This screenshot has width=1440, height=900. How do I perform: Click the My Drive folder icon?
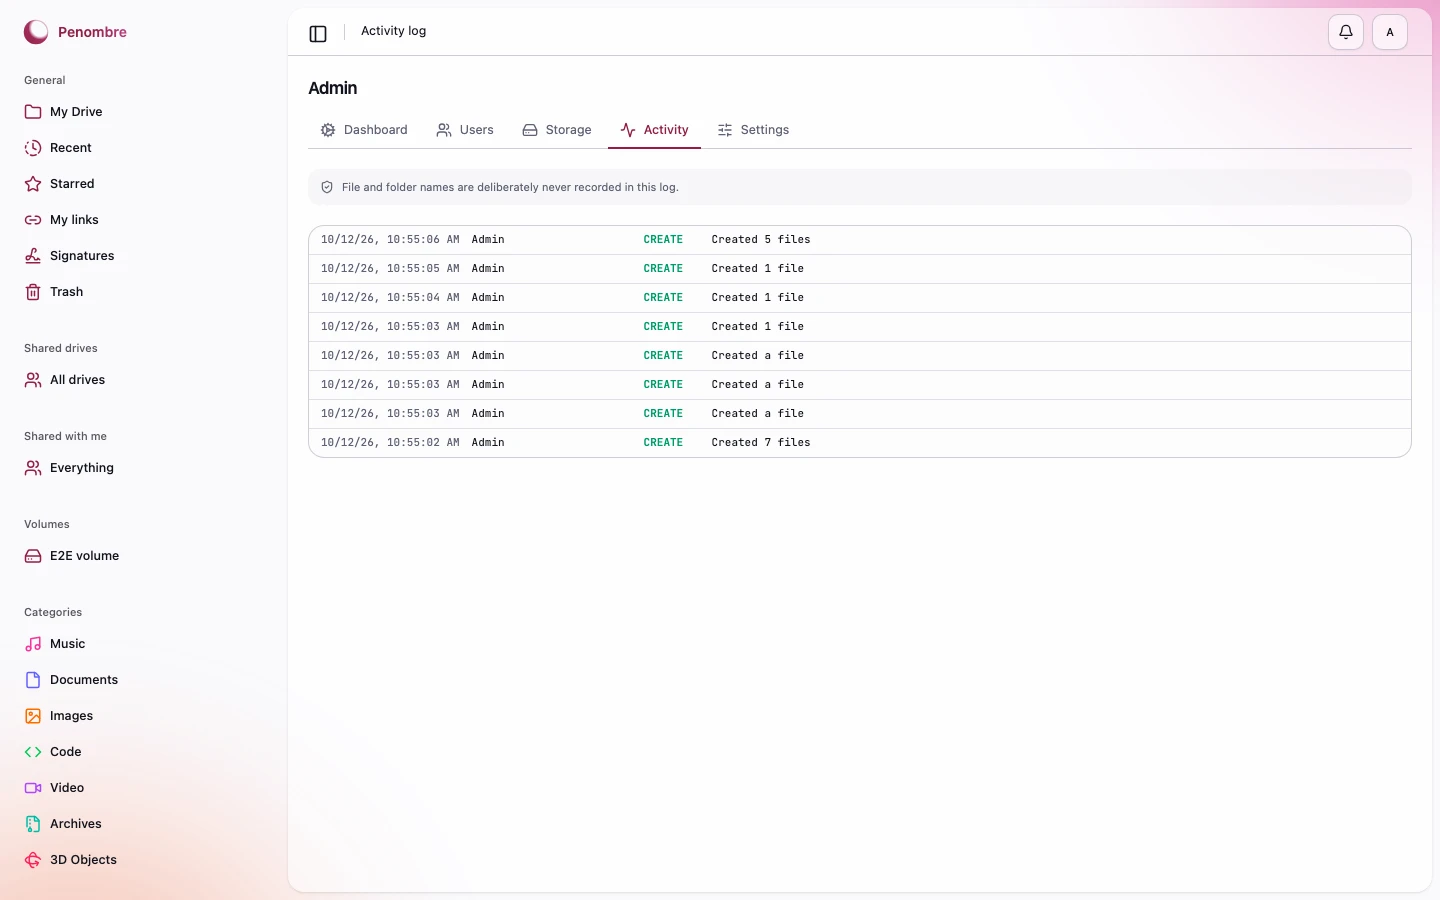click(33, 112)
